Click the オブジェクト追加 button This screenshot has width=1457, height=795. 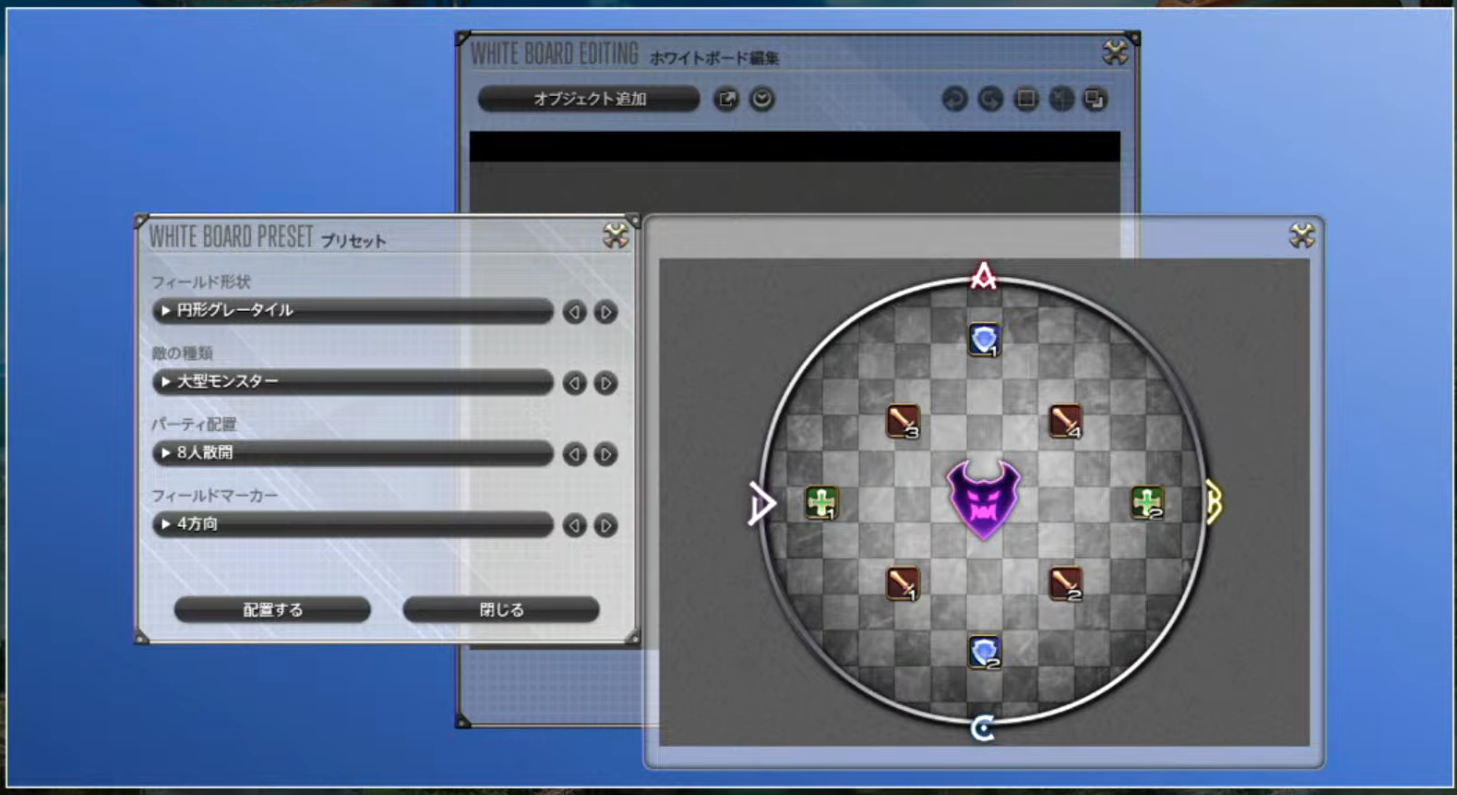click(x=589, y=99)
